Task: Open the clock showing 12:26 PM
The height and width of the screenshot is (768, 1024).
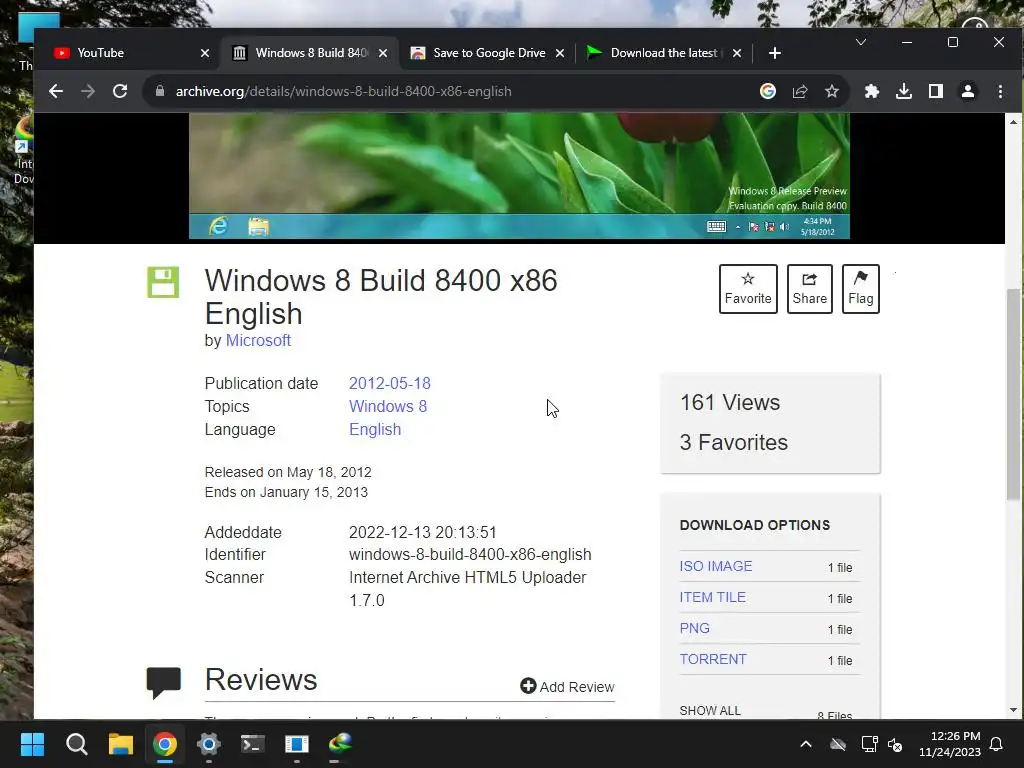Action: 950,744
